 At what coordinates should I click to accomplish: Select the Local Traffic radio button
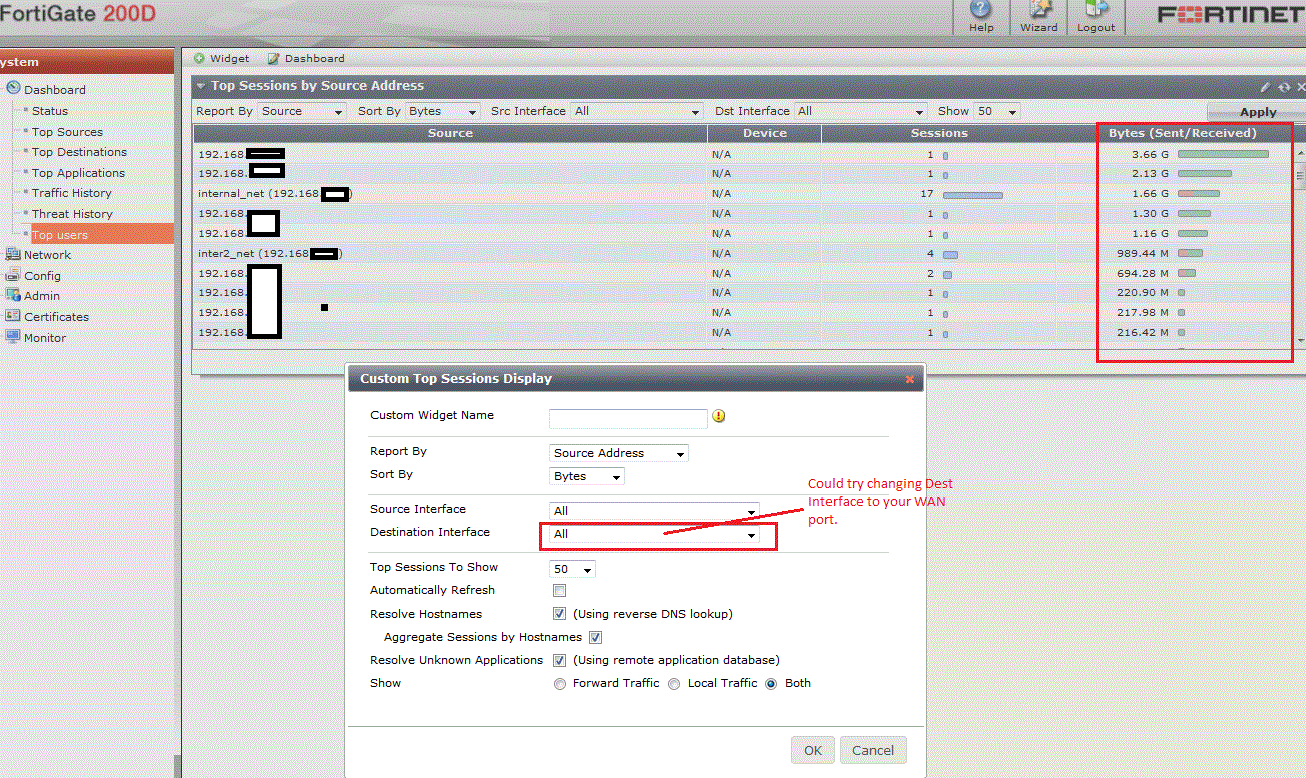click(x=674, y=684)
